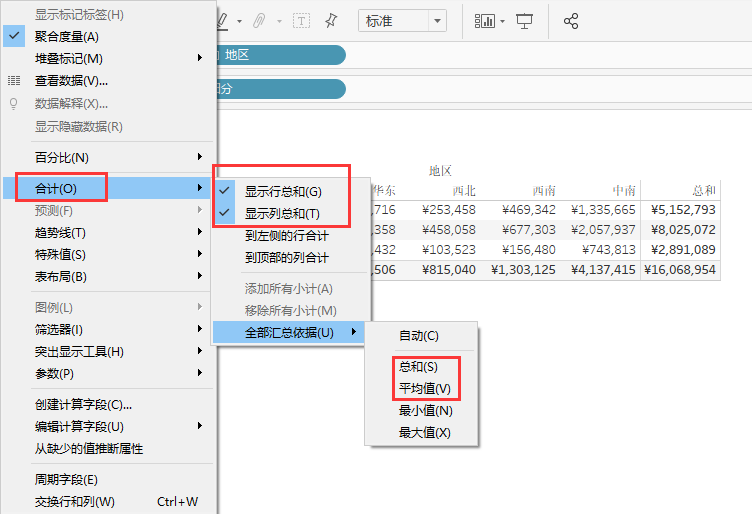This screenshot has height=514, width=752.
Task: Open dropdown arrow beside chart cards icon
Action: (502, 22)
